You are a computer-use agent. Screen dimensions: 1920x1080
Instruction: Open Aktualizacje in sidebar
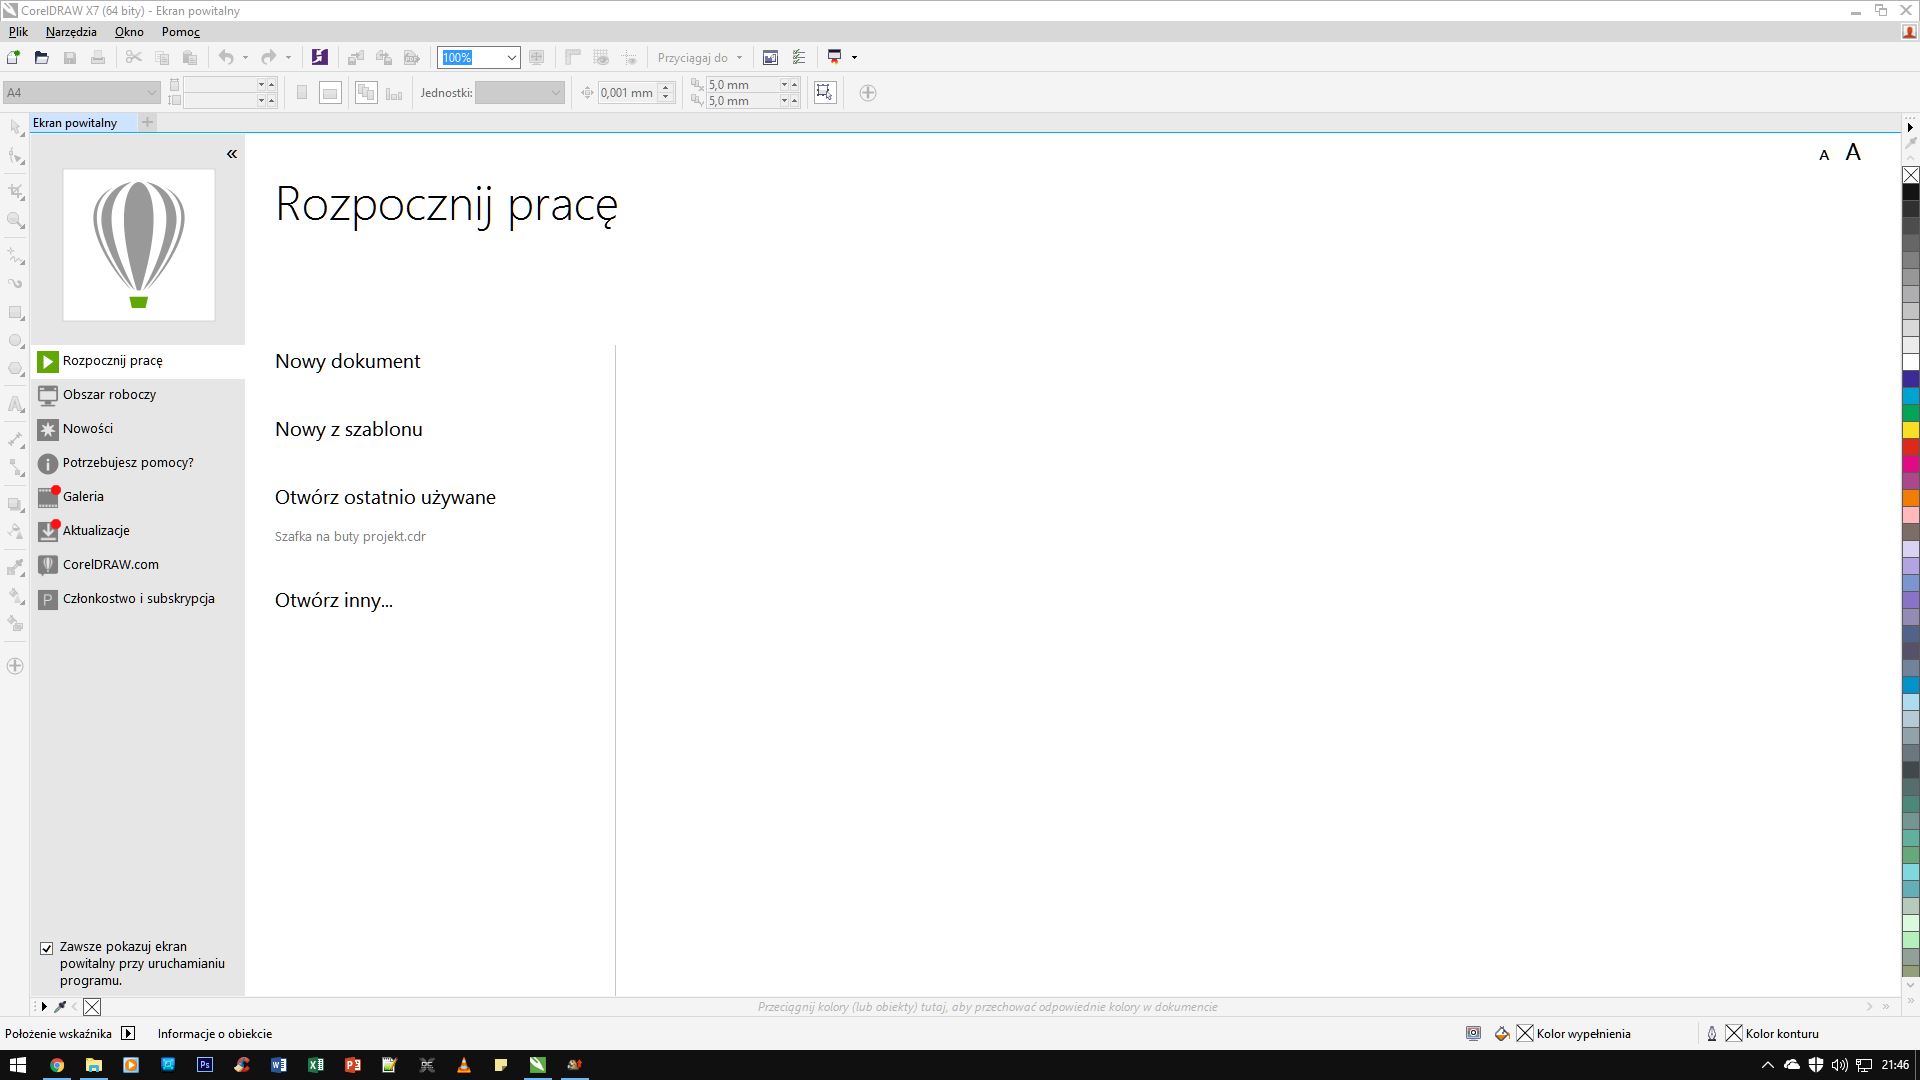(x=137, y=531)
